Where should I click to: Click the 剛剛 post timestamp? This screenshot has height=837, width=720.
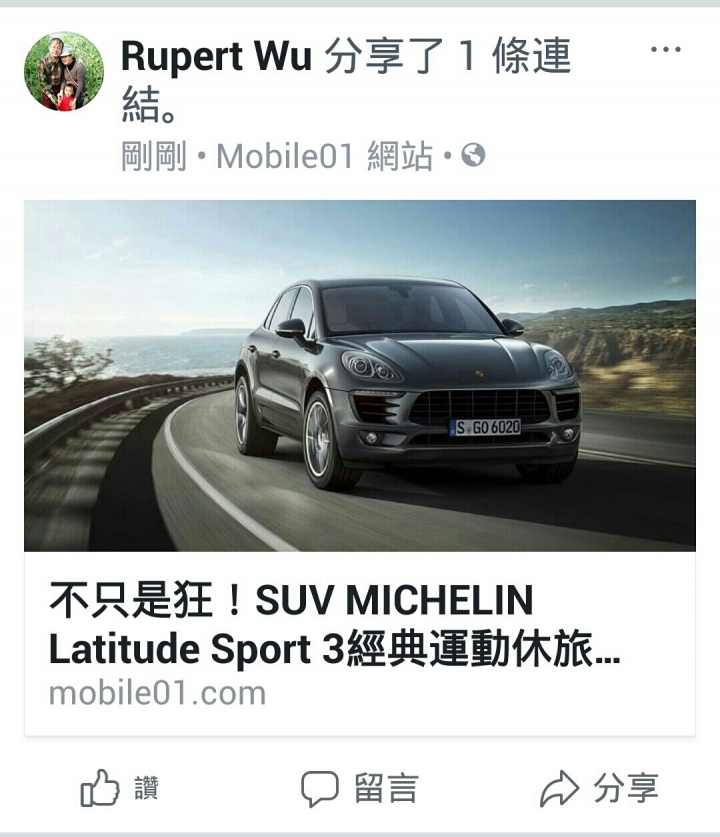tap(154, 156)
